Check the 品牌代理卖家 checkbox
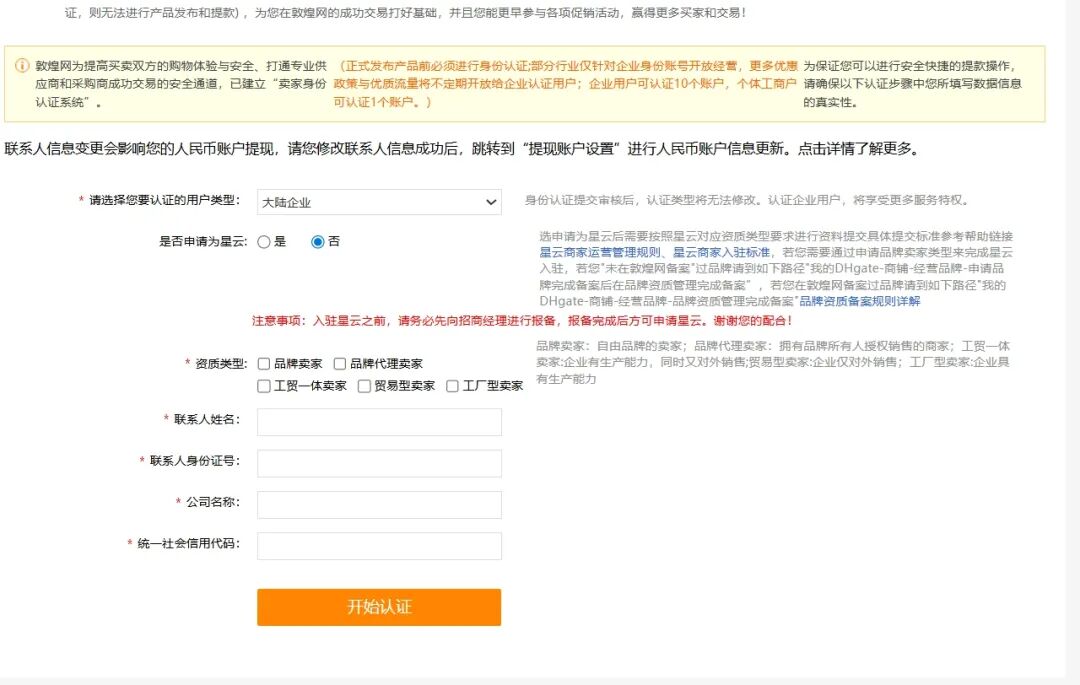Screen dimensions: 1080x685 [x=340, y=363]
